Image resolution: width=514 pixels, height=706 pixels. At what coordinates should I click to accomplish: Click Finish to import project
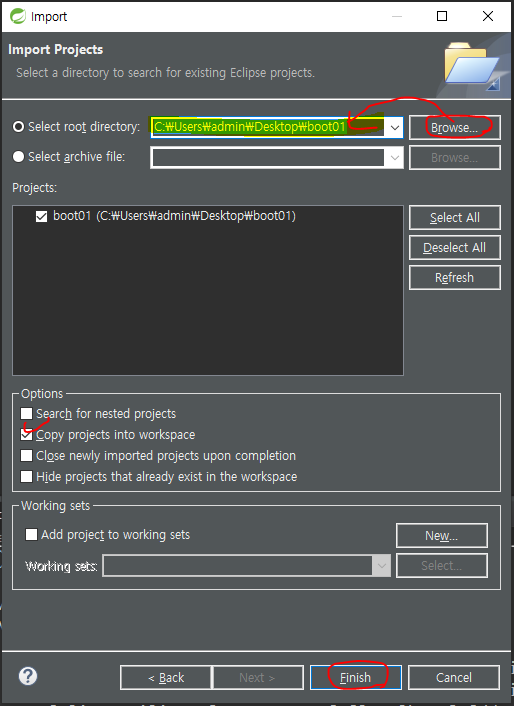point(356,678)
